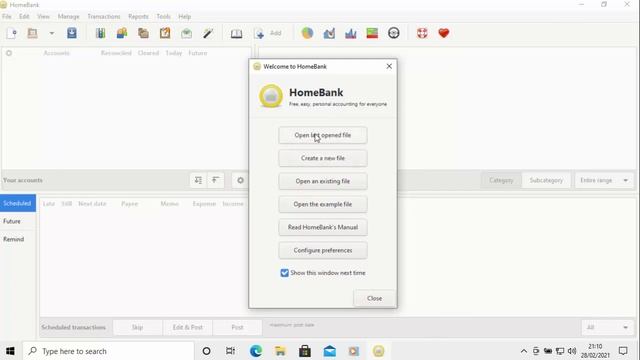Screen dimensions: 640x360
Task: Click the Save file toolbar icon
Action: pyautogui.click(x=72, y=33)
